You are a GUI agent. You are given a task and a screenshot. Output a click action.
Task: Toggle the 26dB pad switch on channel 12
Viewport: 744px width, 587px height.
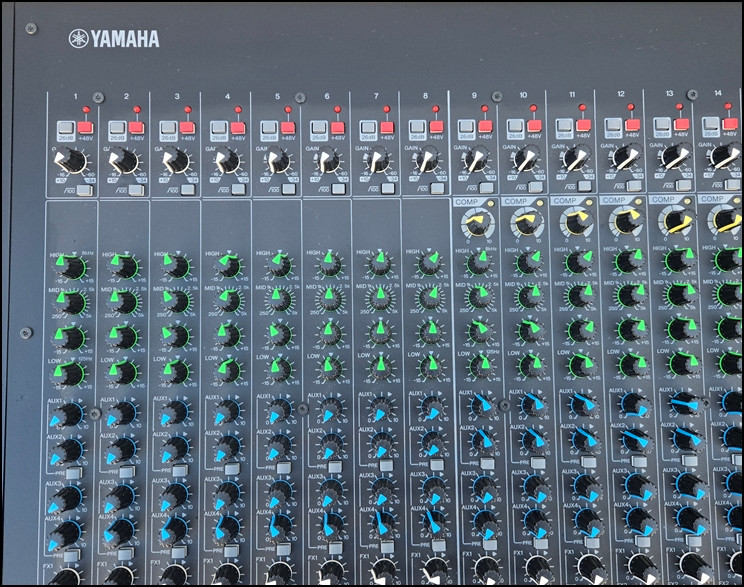pos(613,125)
